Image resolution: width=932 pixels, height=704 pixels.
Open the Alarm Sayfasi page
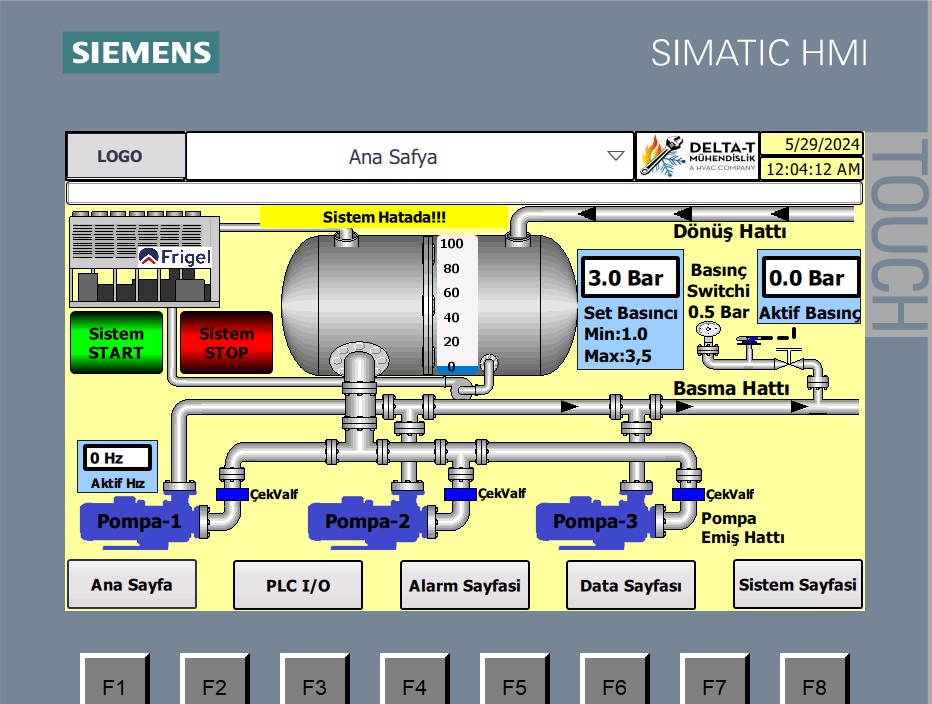(465, 585)
